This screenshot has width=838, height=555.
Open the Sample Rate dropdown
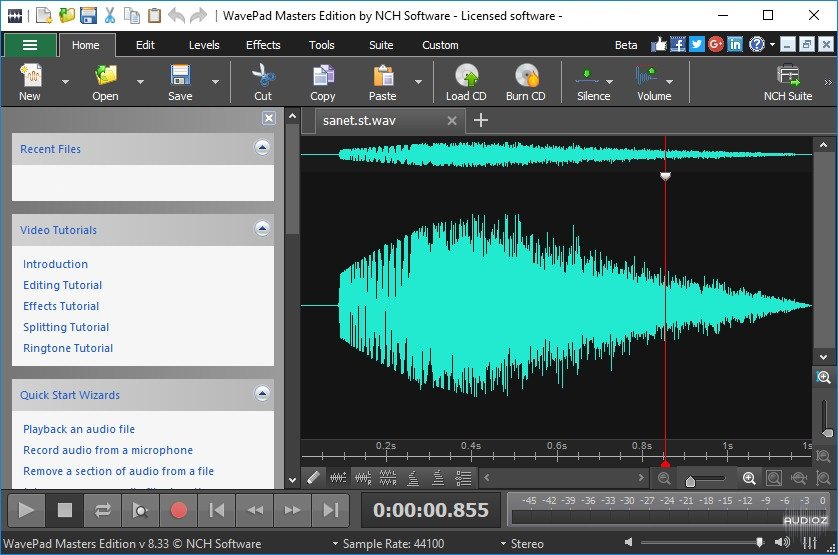[391, 544]
